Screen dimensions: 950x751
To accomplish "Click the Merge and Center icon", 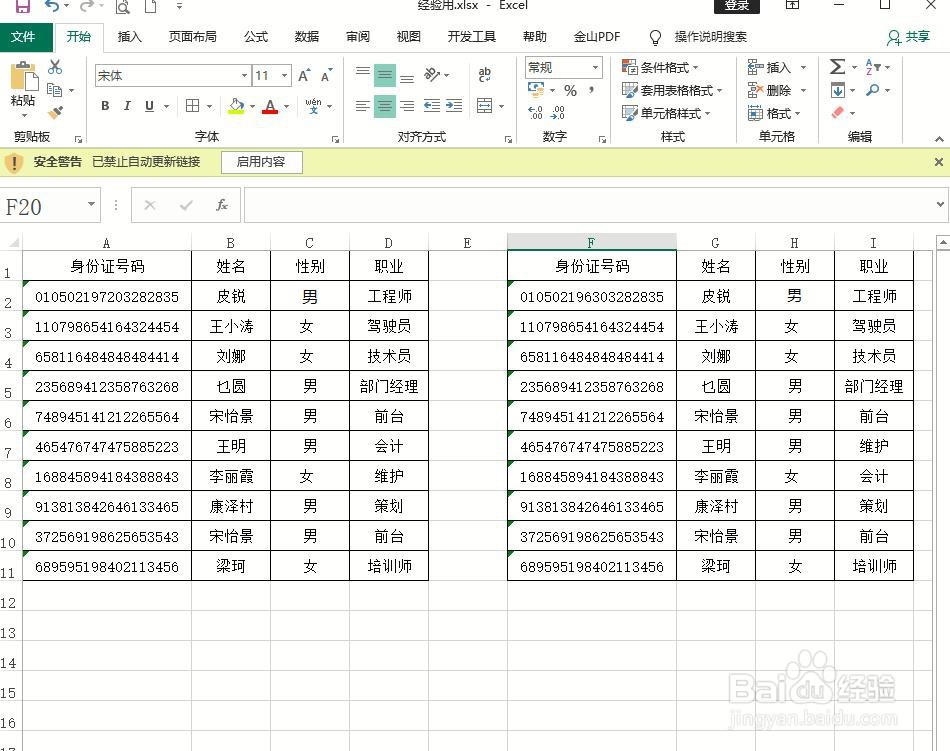I will [485, 106].
